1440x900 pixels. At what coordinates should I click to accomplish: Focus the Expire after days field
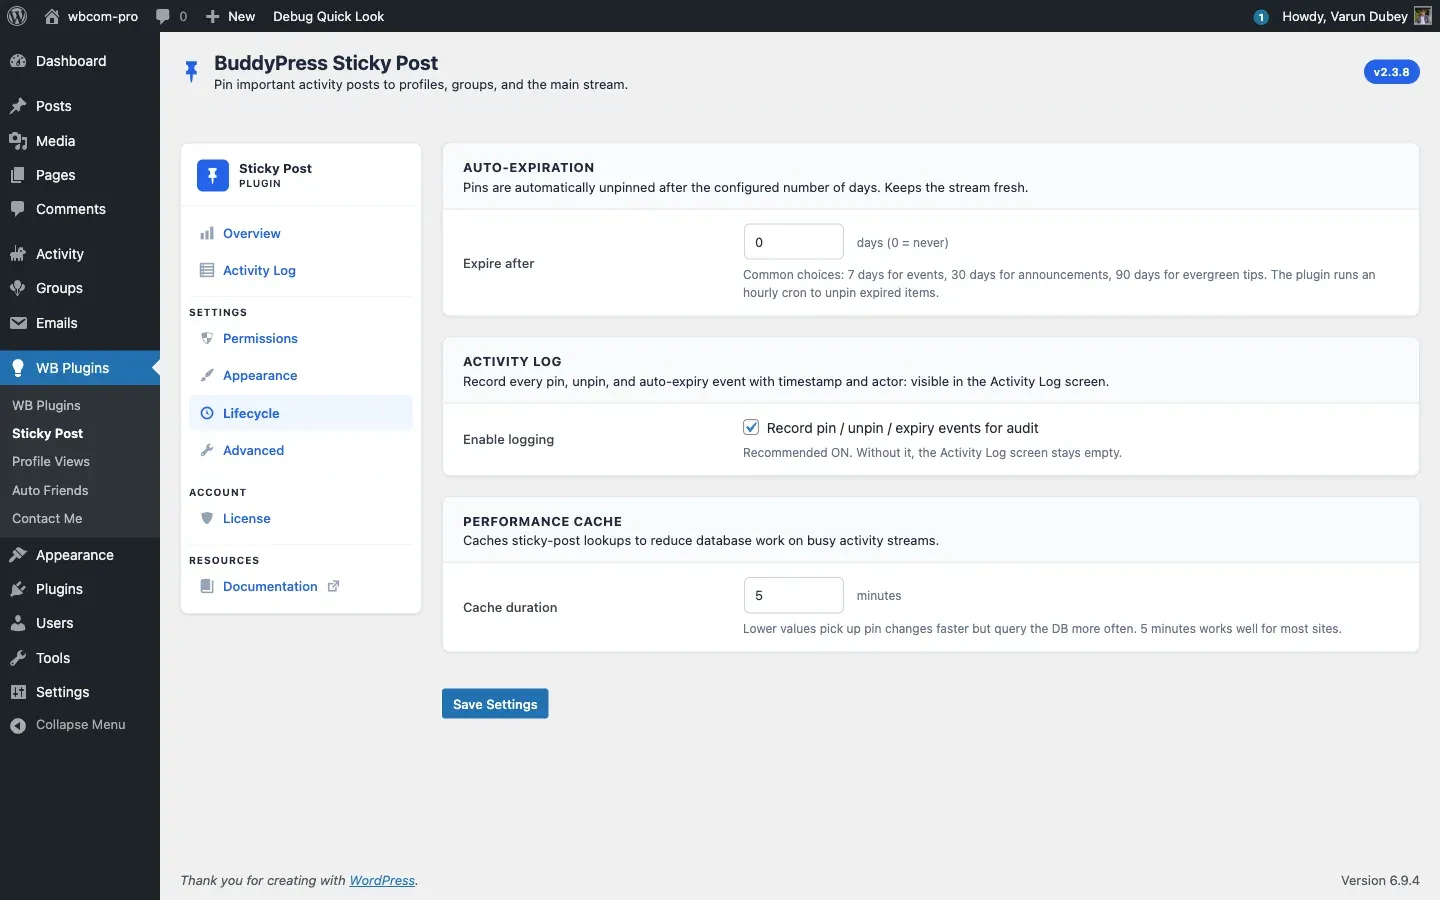[x=794, y=242]
